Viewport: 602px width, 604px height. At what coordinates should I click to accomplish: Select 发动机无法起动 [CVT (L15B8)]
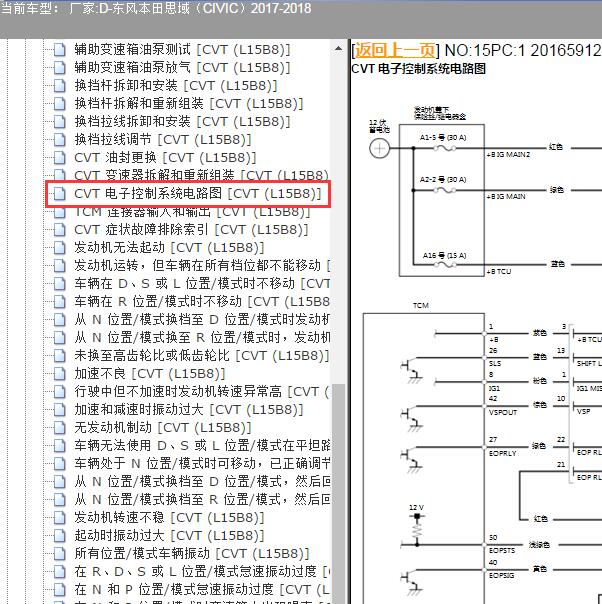169,247
